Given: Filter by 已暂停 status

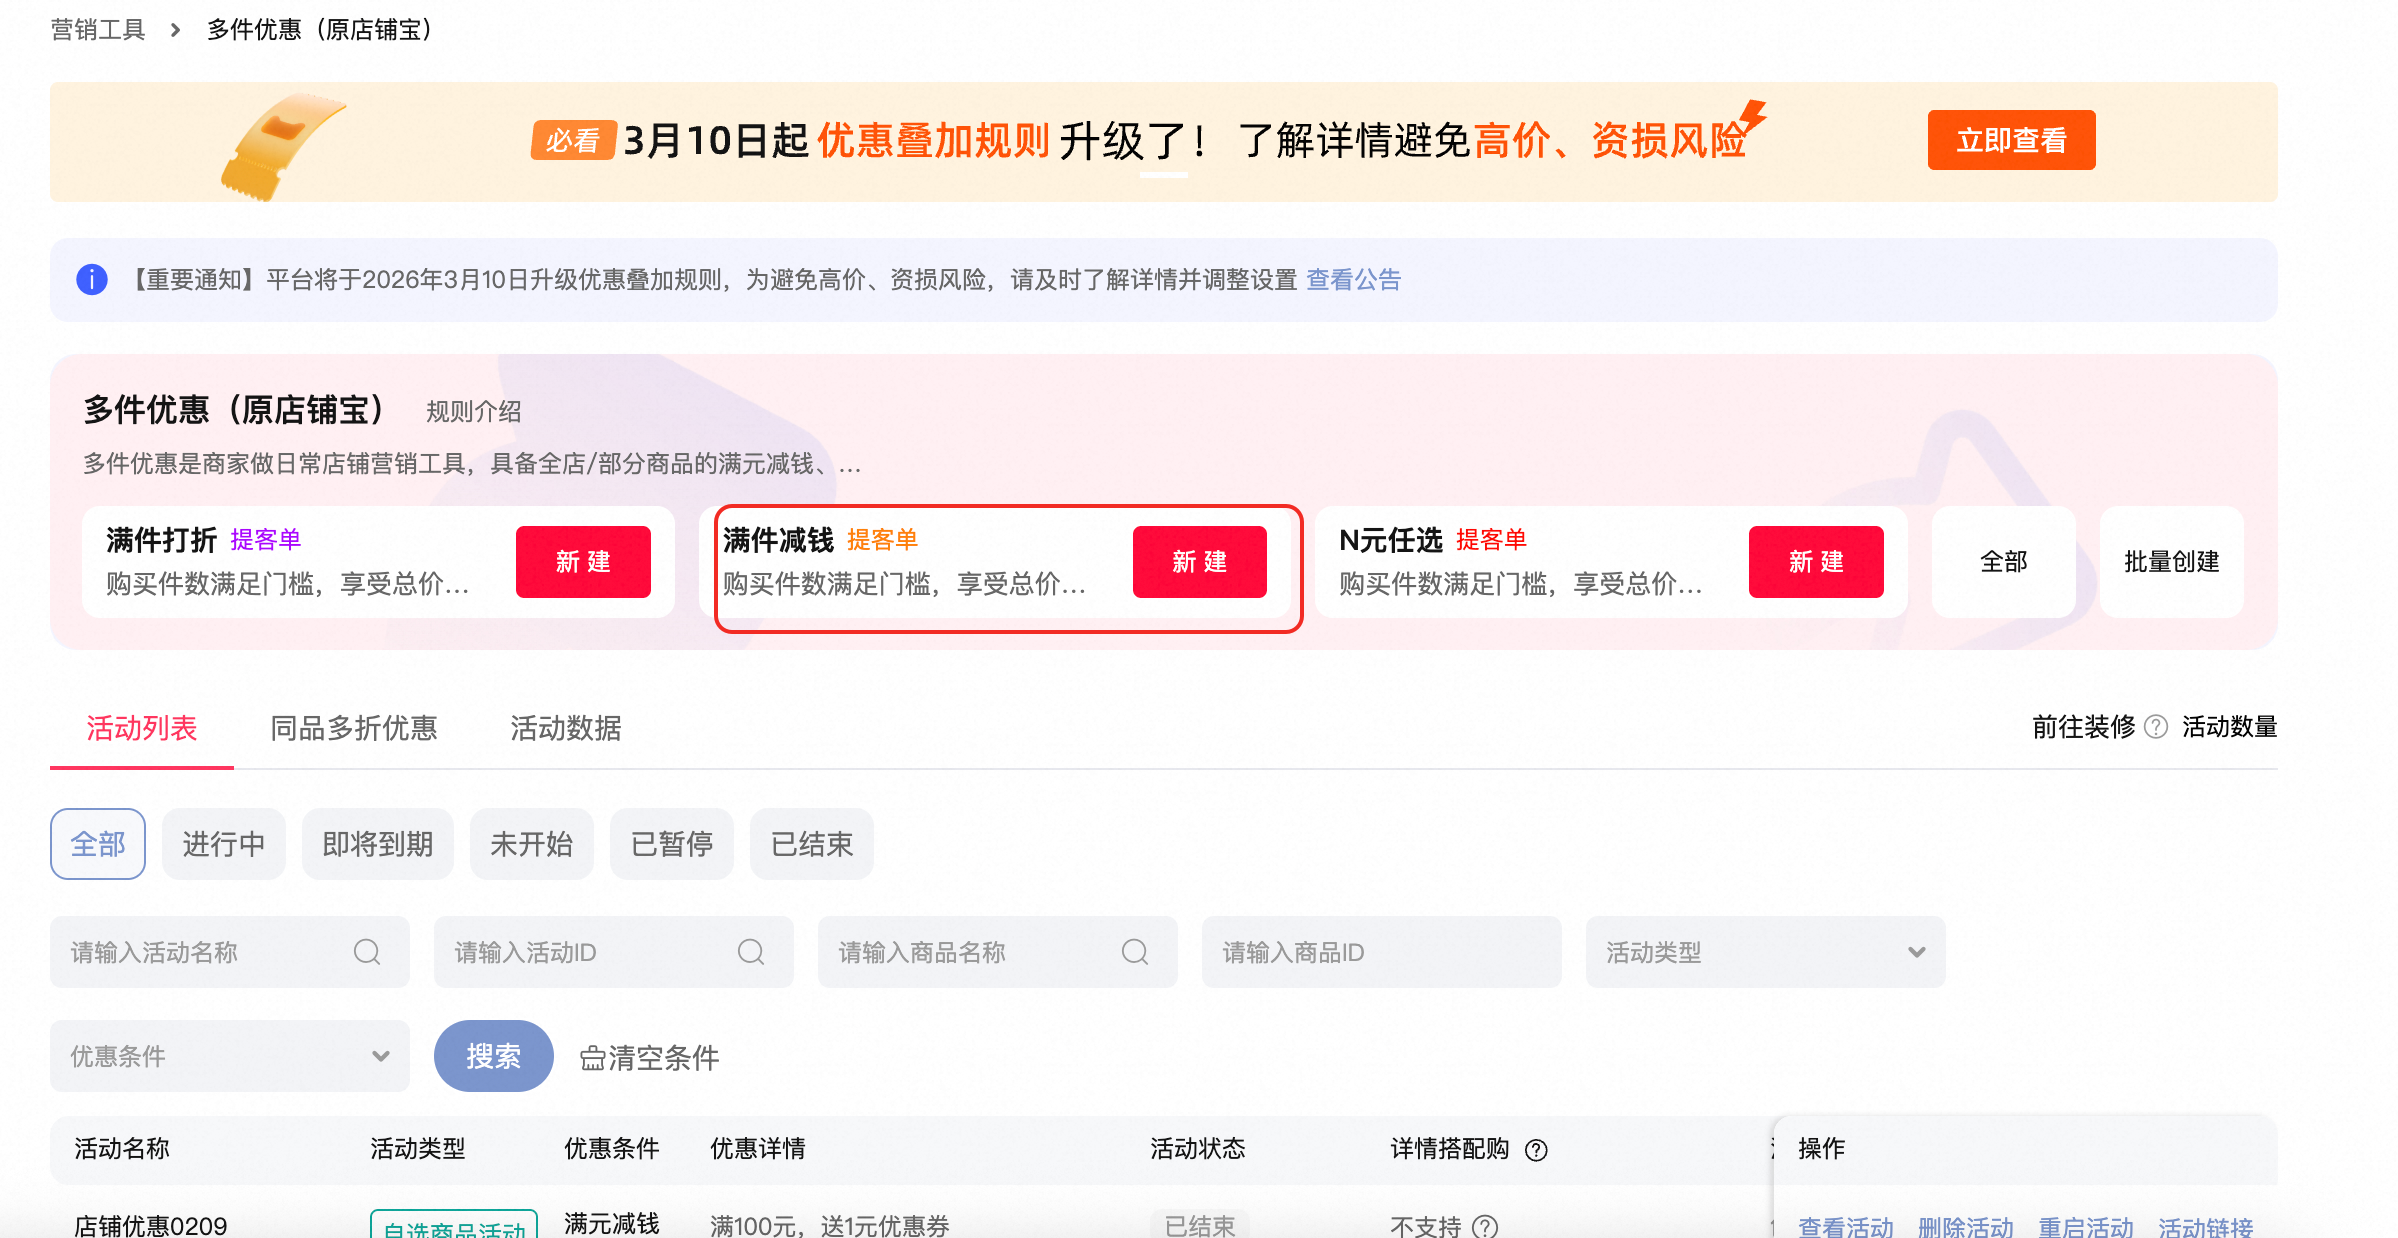Looking at the screenshot, I should click(x=672, y=844).
